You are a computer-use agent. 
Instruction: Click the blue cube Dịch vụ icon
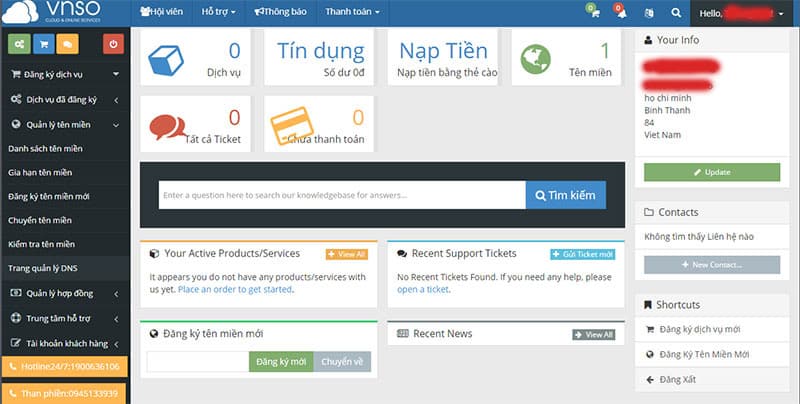point(166,60)
